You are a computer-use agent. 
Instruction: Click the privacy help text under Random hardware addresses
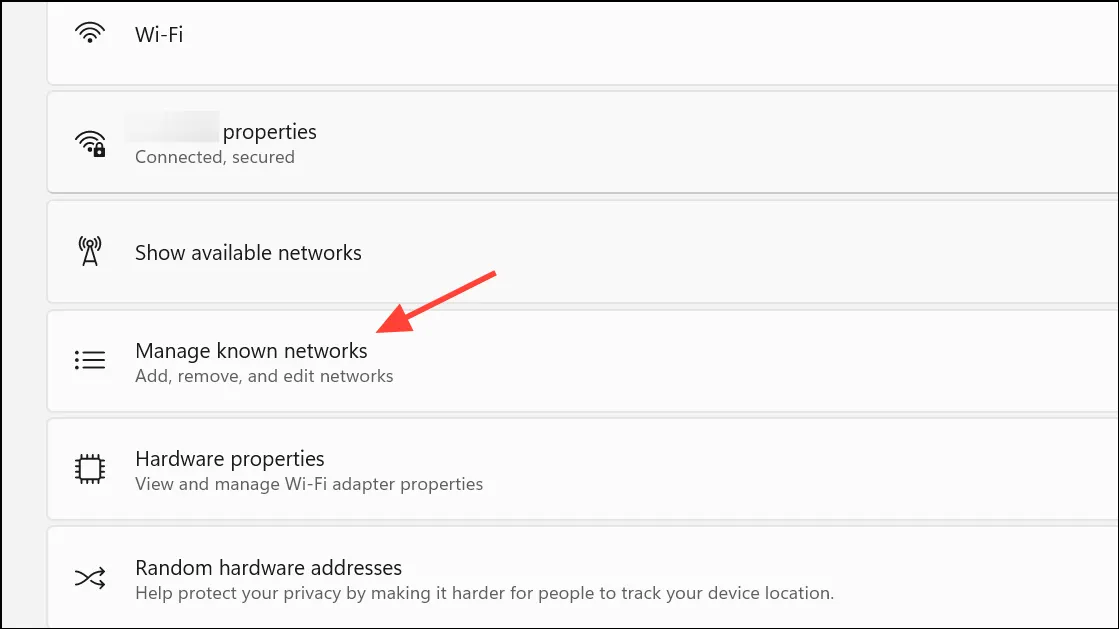(x=485, y=593)
